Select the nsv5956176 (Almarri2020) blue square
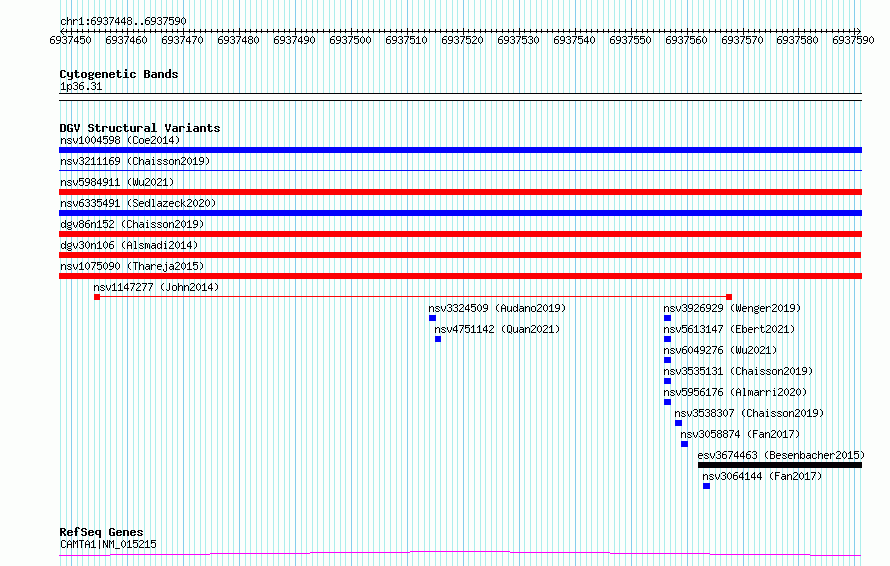 click(668, 402)
